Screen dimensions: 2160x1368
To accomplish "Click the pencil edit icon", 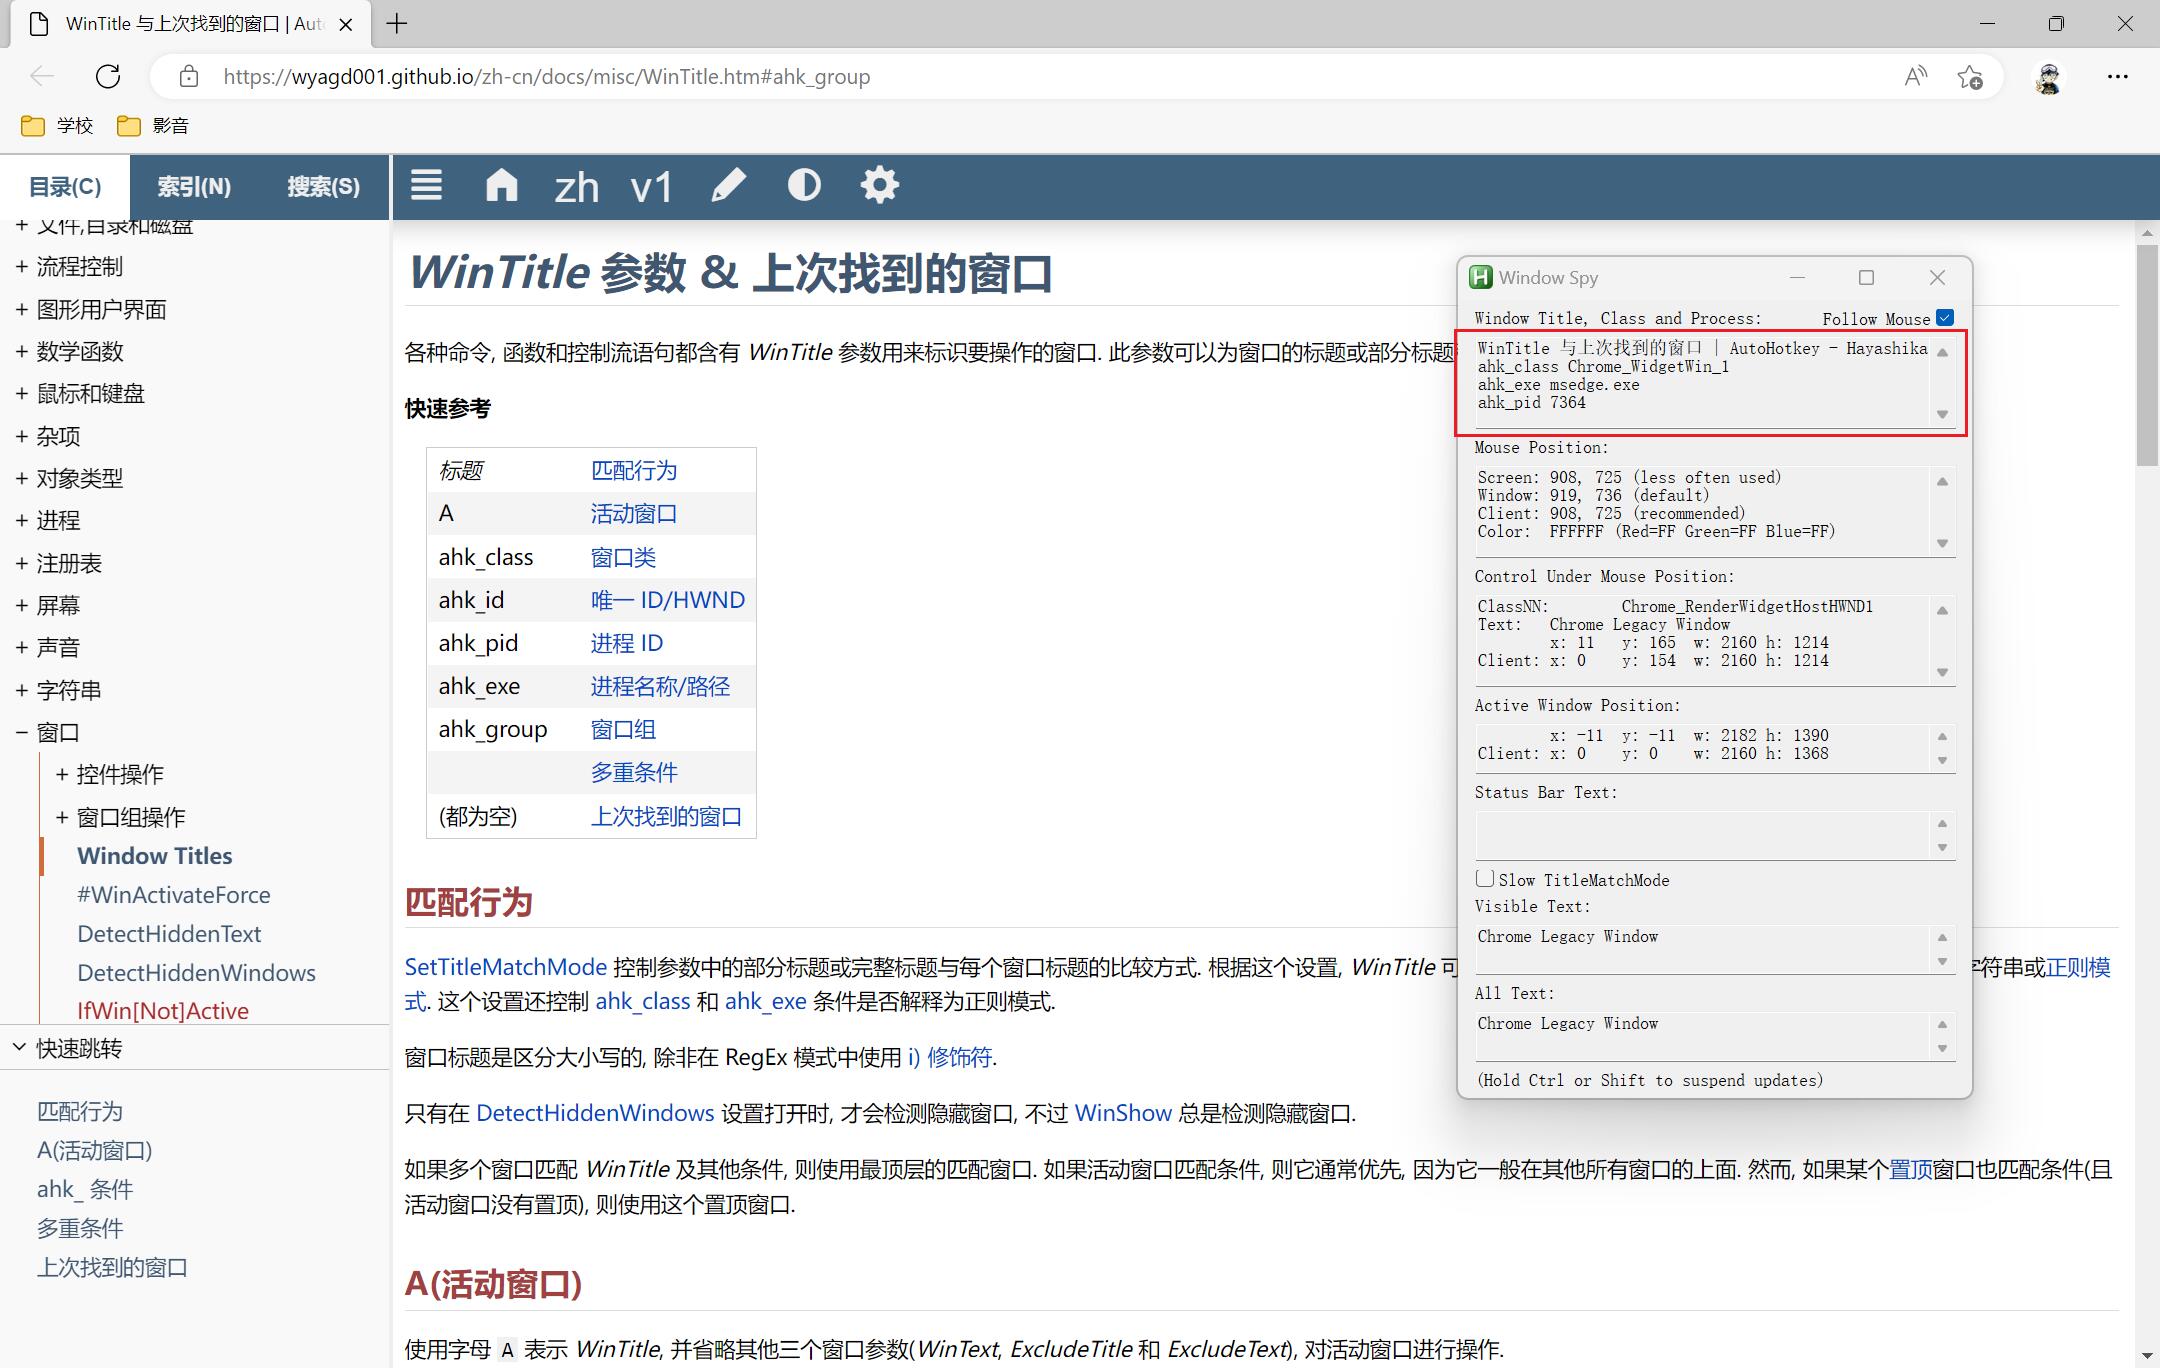I will pyautogui.click(x=728, y=186).
